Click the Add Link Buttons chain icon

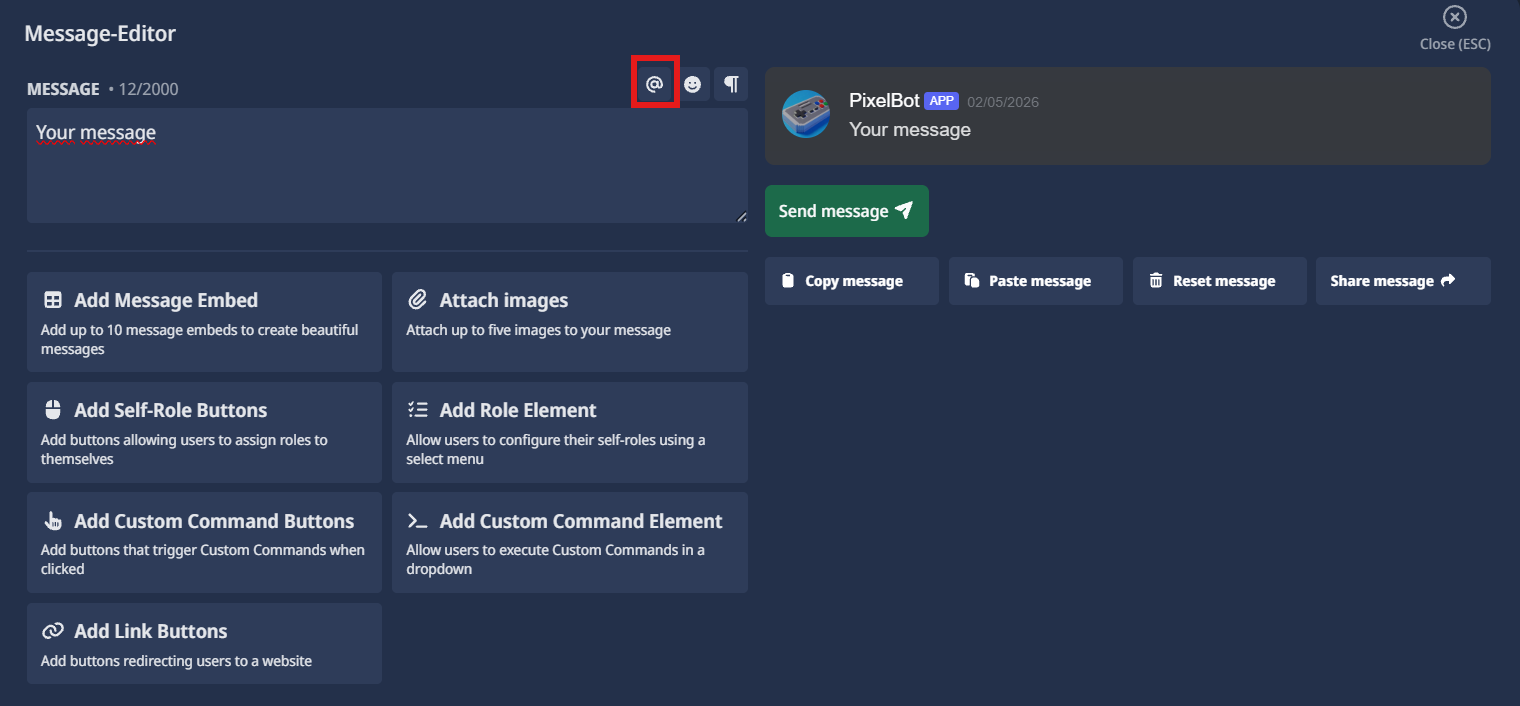point(52,630)
